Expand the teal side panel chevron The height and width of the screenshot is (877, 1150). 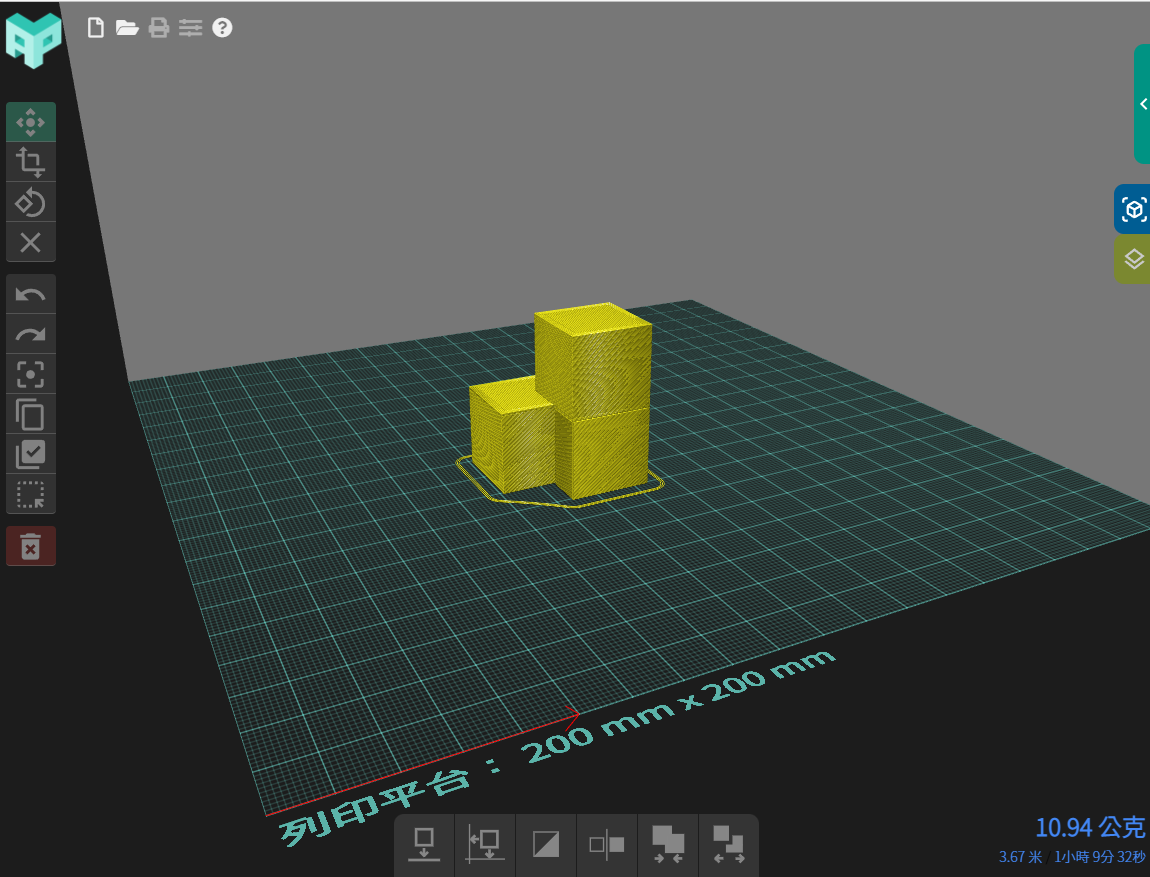coord(1143,104)
